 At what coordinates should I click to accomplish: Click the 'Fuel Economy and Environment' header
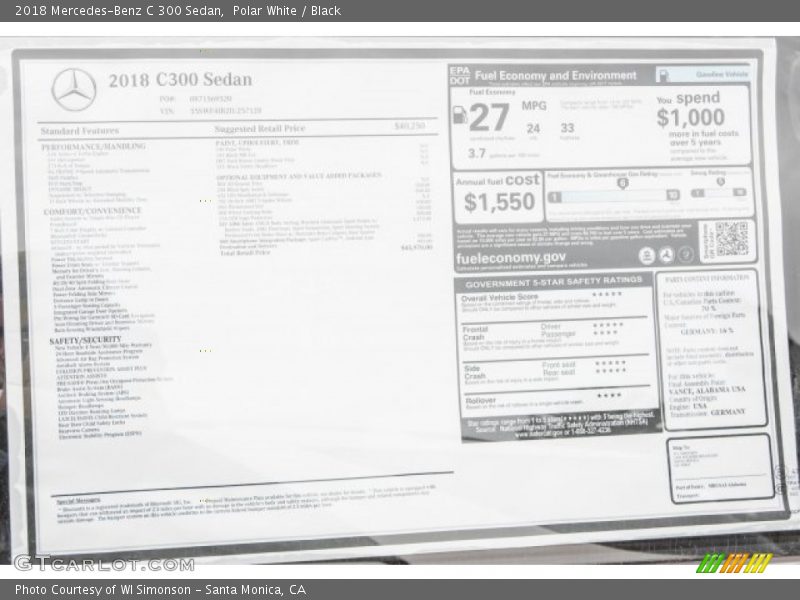pyautogui.click(x=556, y=76)
